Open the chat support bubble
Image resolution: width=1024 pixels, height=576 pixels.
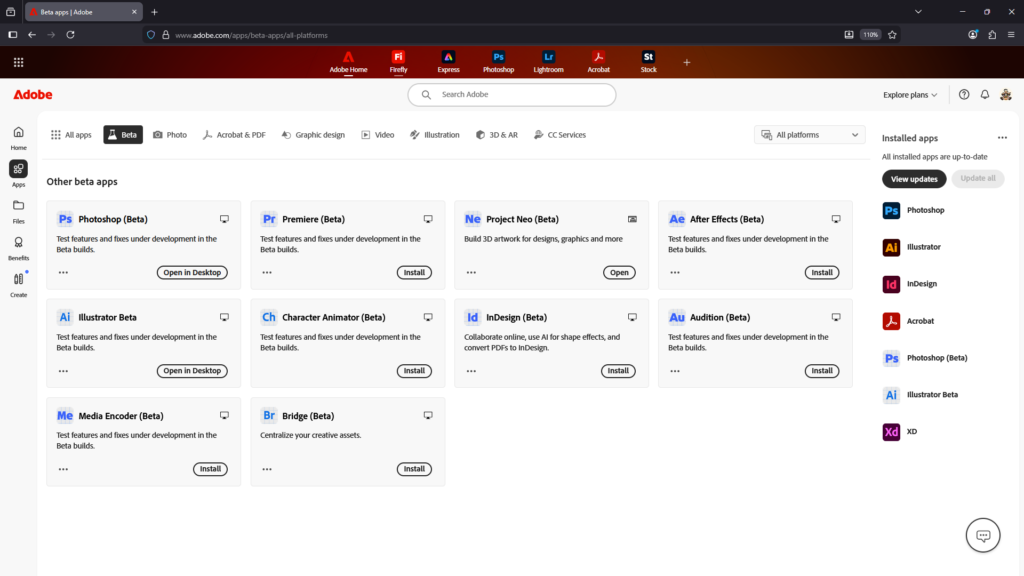point(982,535)
